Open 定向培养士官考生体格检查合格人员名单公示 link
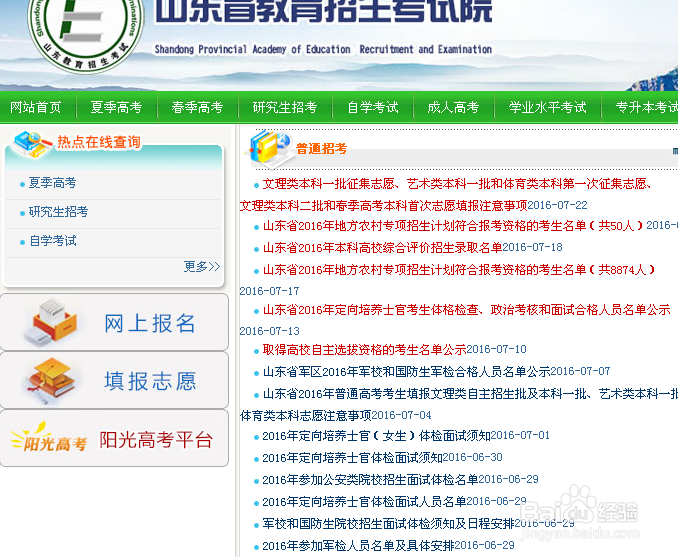Screen dimensions: 678x557 467,310
